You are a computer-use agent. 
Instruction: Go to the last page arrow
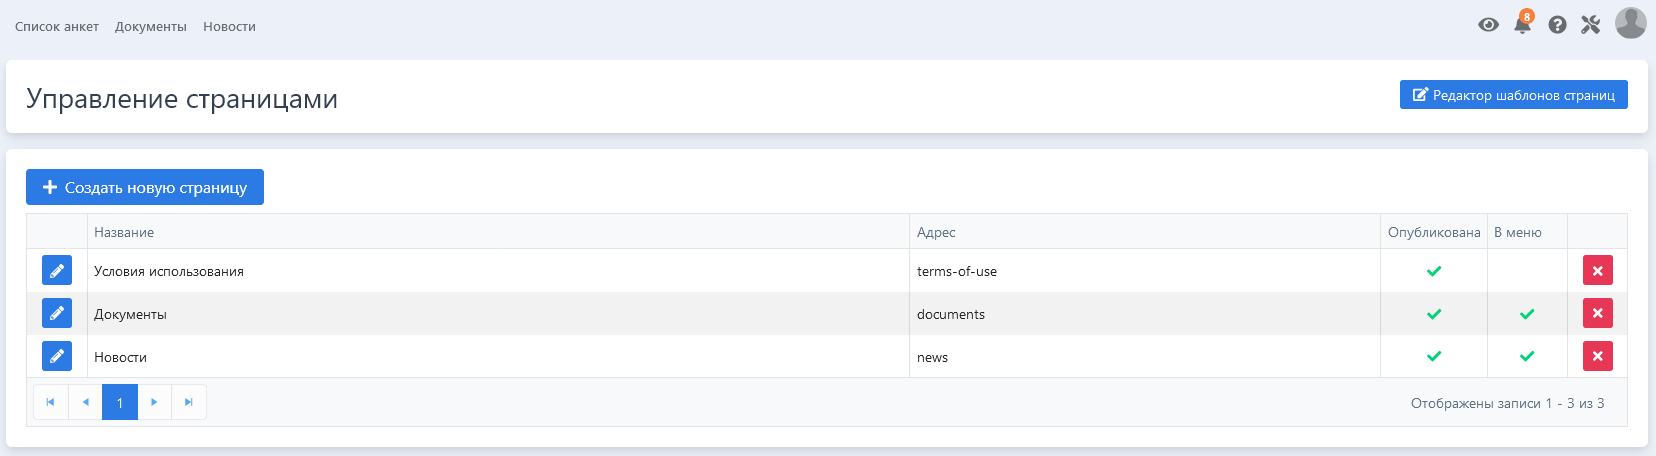coord(189,402)
